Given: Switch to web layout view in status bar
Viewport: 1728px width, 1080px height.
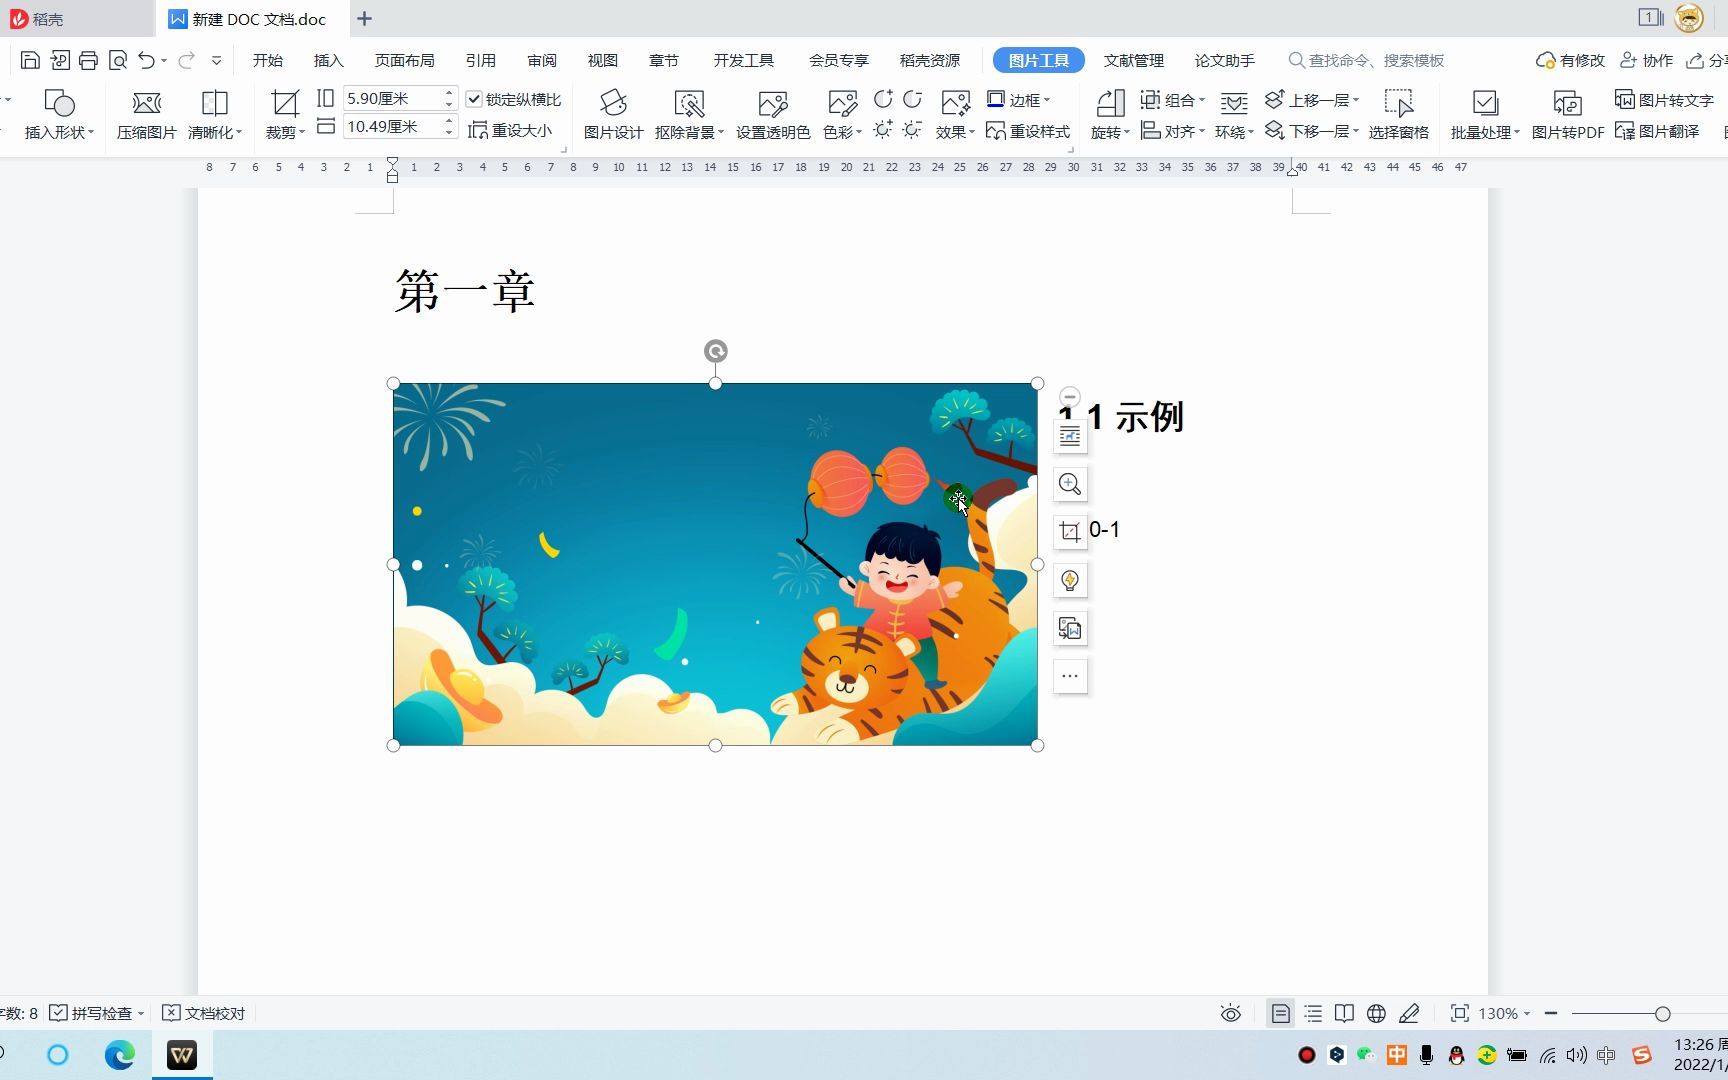Looking at the screenshot, I should 1377,1014.
